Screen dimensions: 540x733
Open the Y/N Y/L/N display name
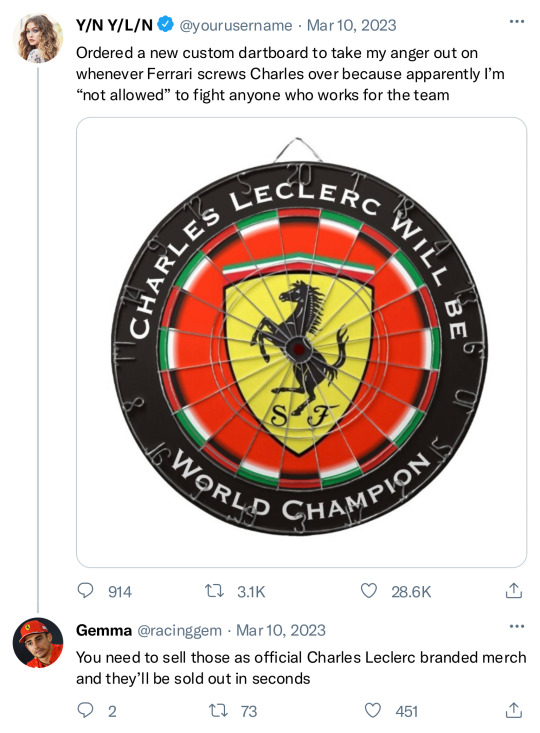(115, 25)
